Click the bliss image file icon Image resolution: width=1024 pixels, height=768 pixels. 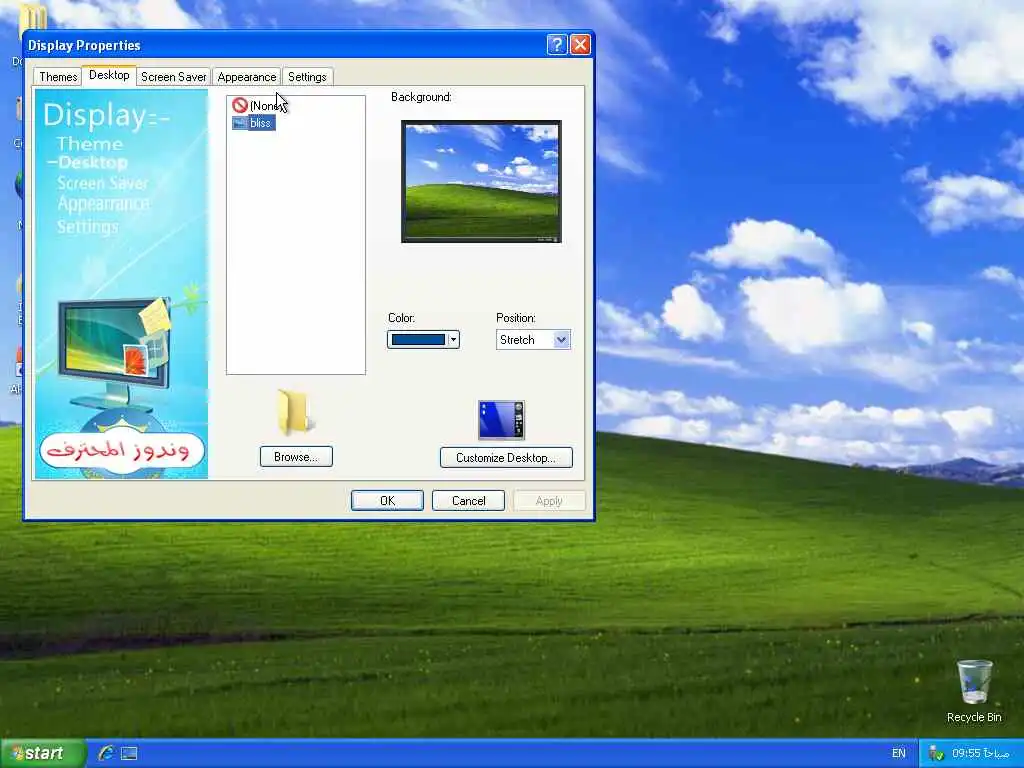[240, 123]
